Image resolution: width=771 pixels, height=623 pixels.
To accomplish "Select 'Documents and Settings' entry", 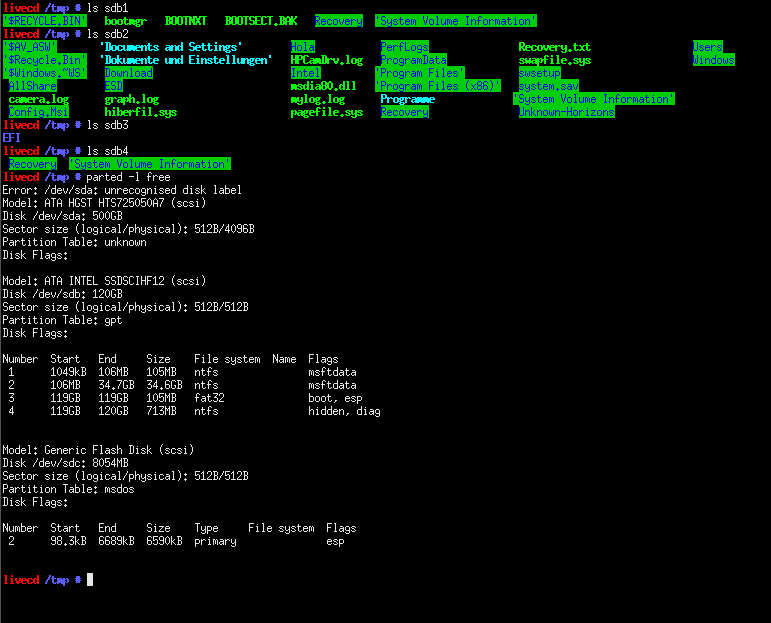I will click(171, 47).
